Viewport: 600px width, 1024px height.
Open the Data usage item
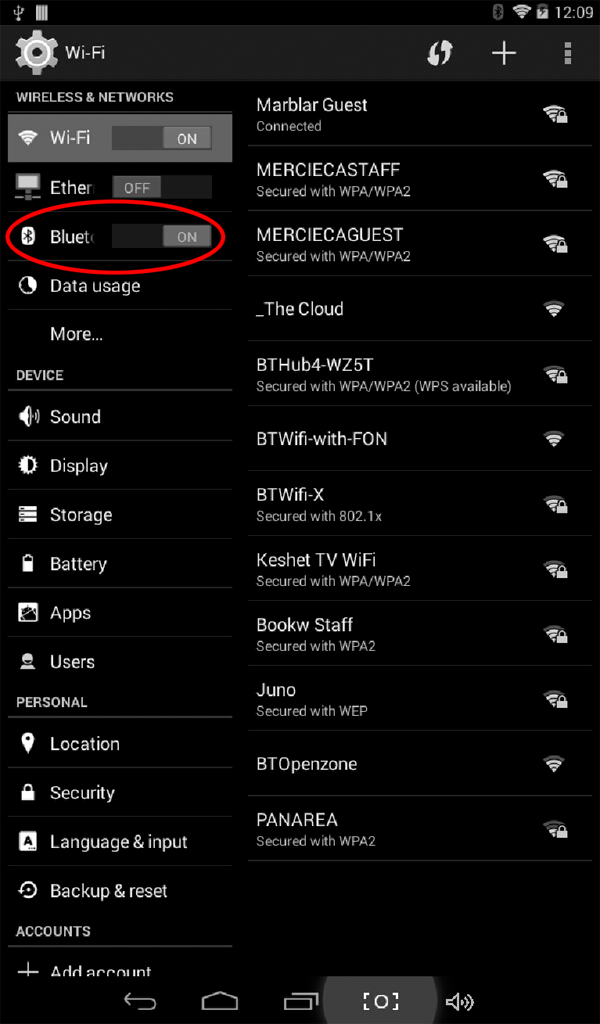pyautogui.click(x=120, y=286)
